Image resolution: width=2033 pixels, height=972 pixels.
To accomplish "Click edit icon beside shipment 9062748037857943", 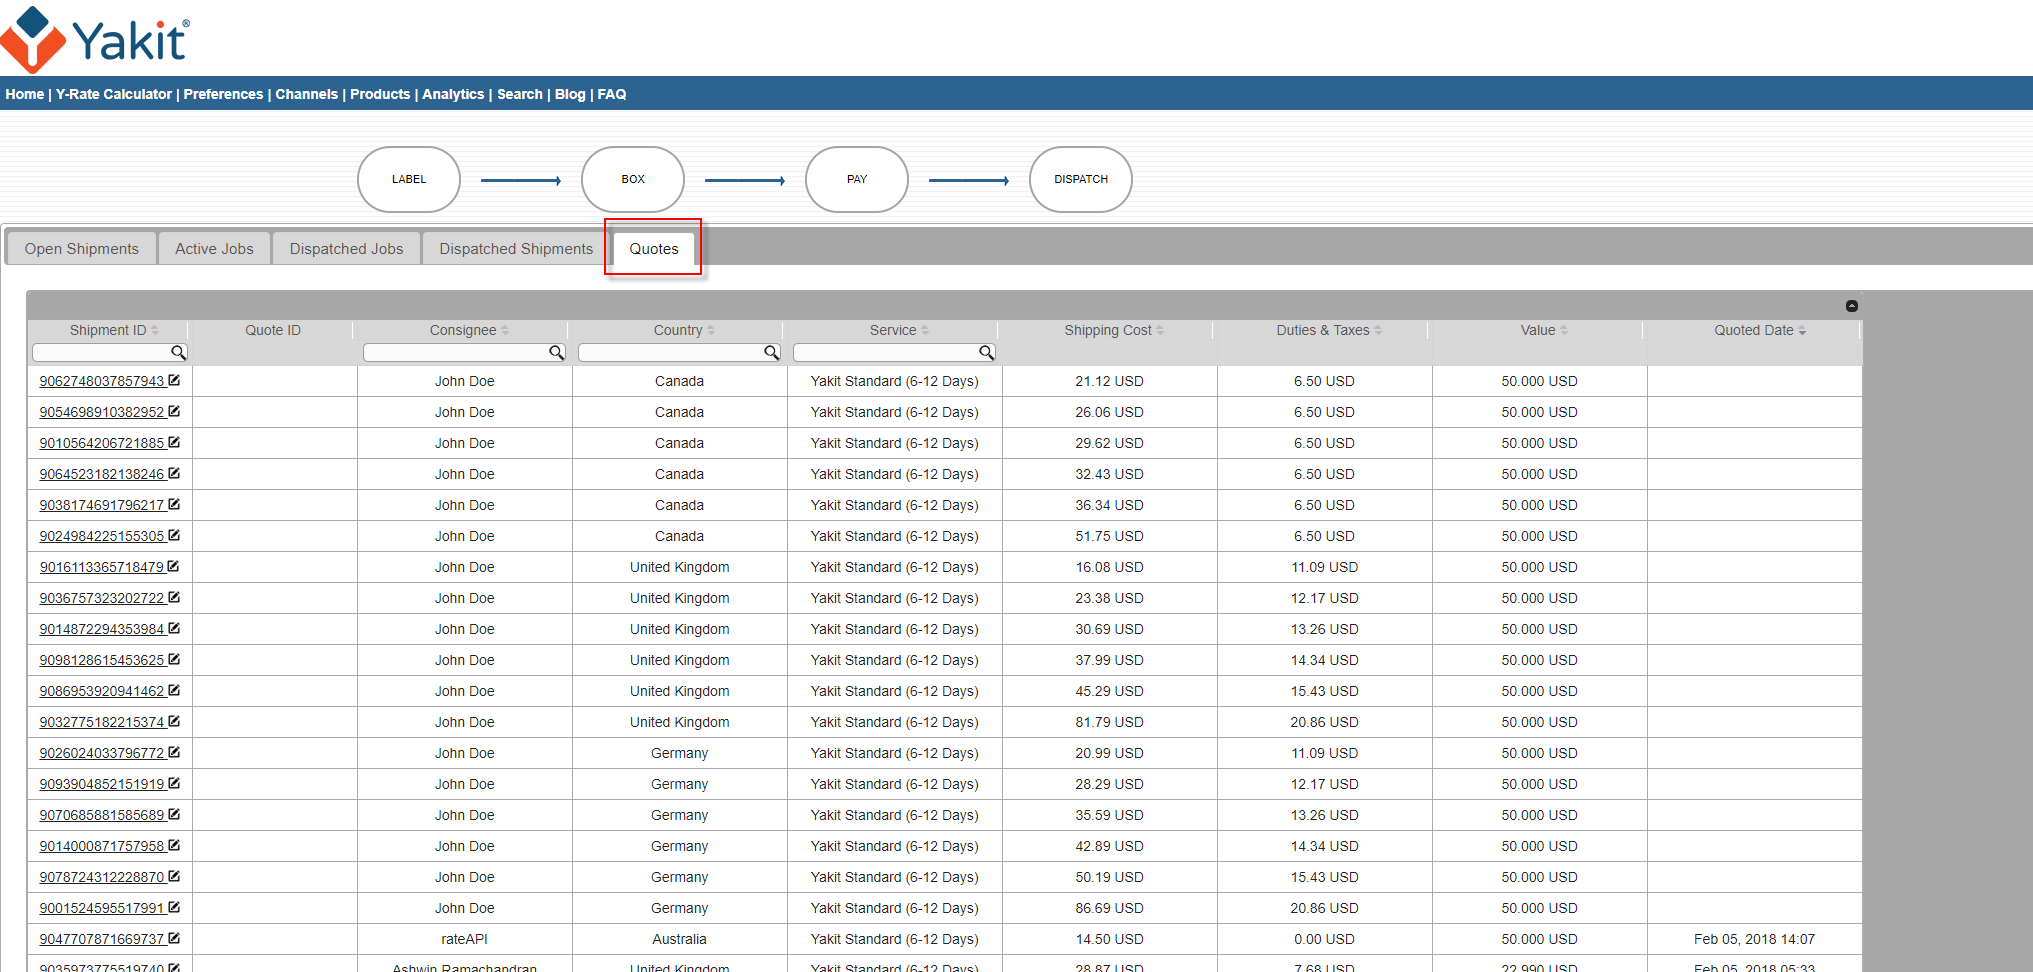I will pyautogui.click(x=174, y=380).
